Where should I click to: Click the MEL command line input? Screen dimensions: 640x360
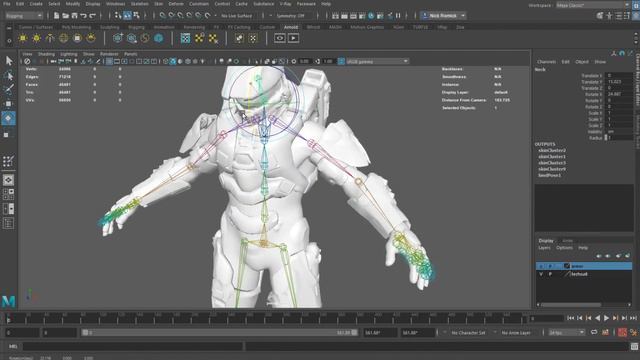click(x=133, y=347)
